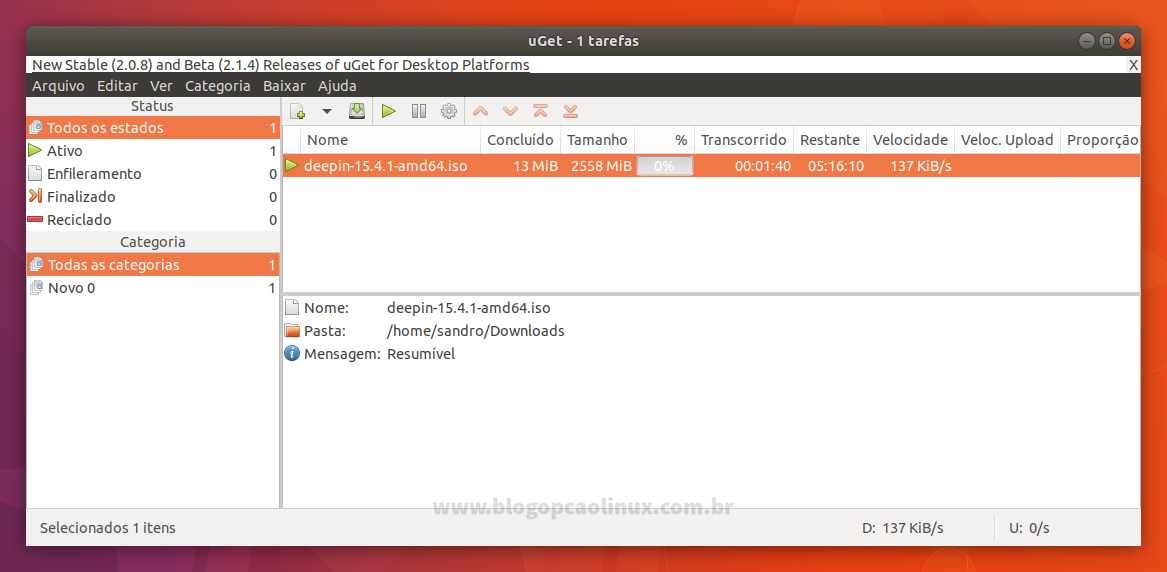Move download to top icon
Viewport: 1167px width, 572px height.
click(x=540, y=112)
